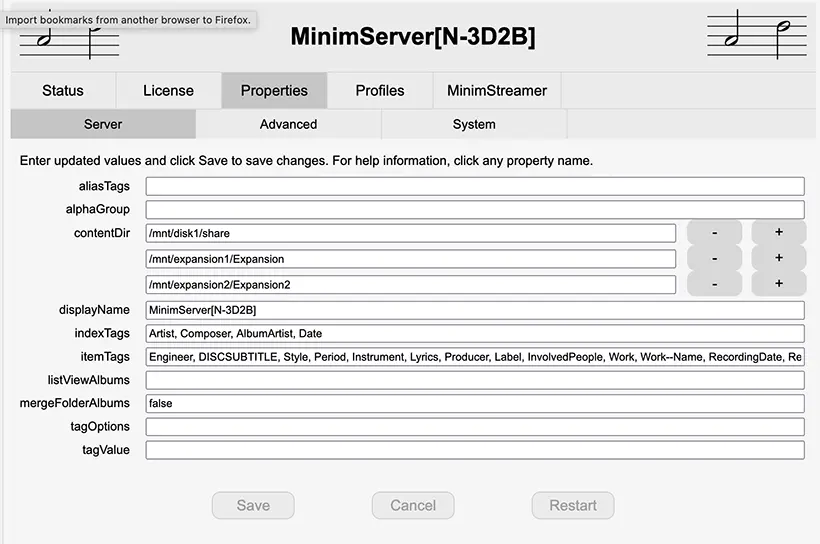Focus the alphaGroup input field

click(475, 209)
